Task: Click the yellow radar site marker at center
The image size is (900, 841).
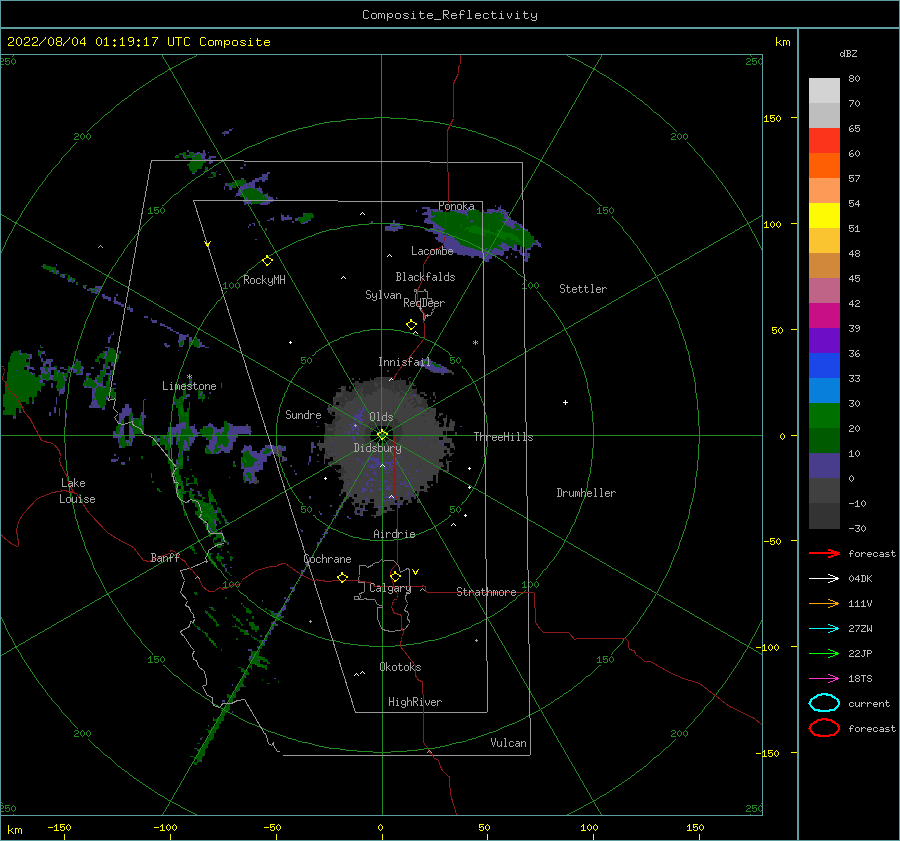Action: click(382, 435)
